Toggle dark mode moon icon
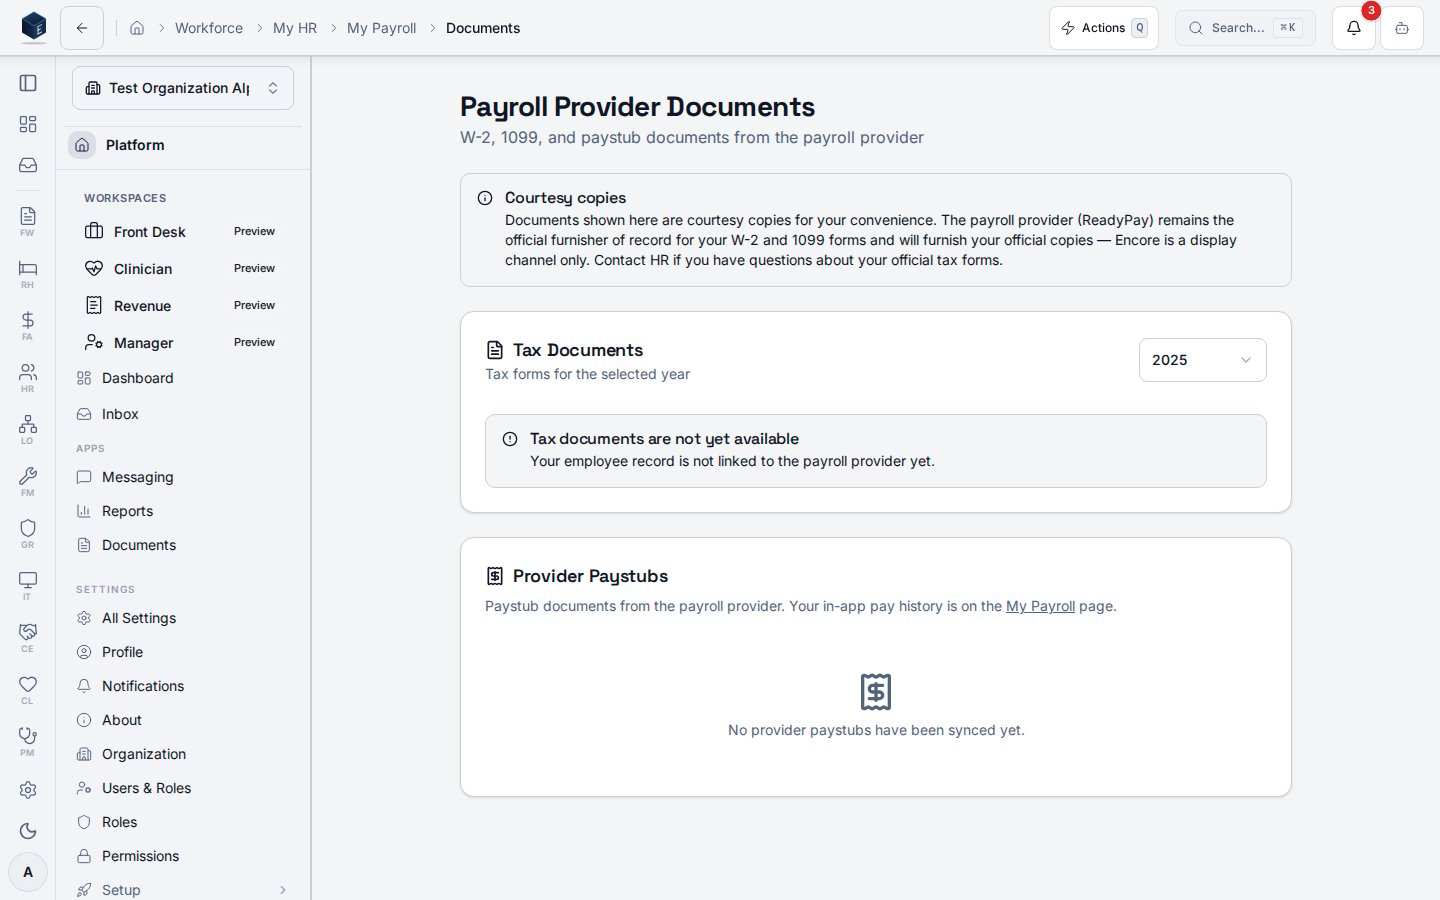Image resolution: width=1440 pixels, height=900 pixels. tap(28, 831)
